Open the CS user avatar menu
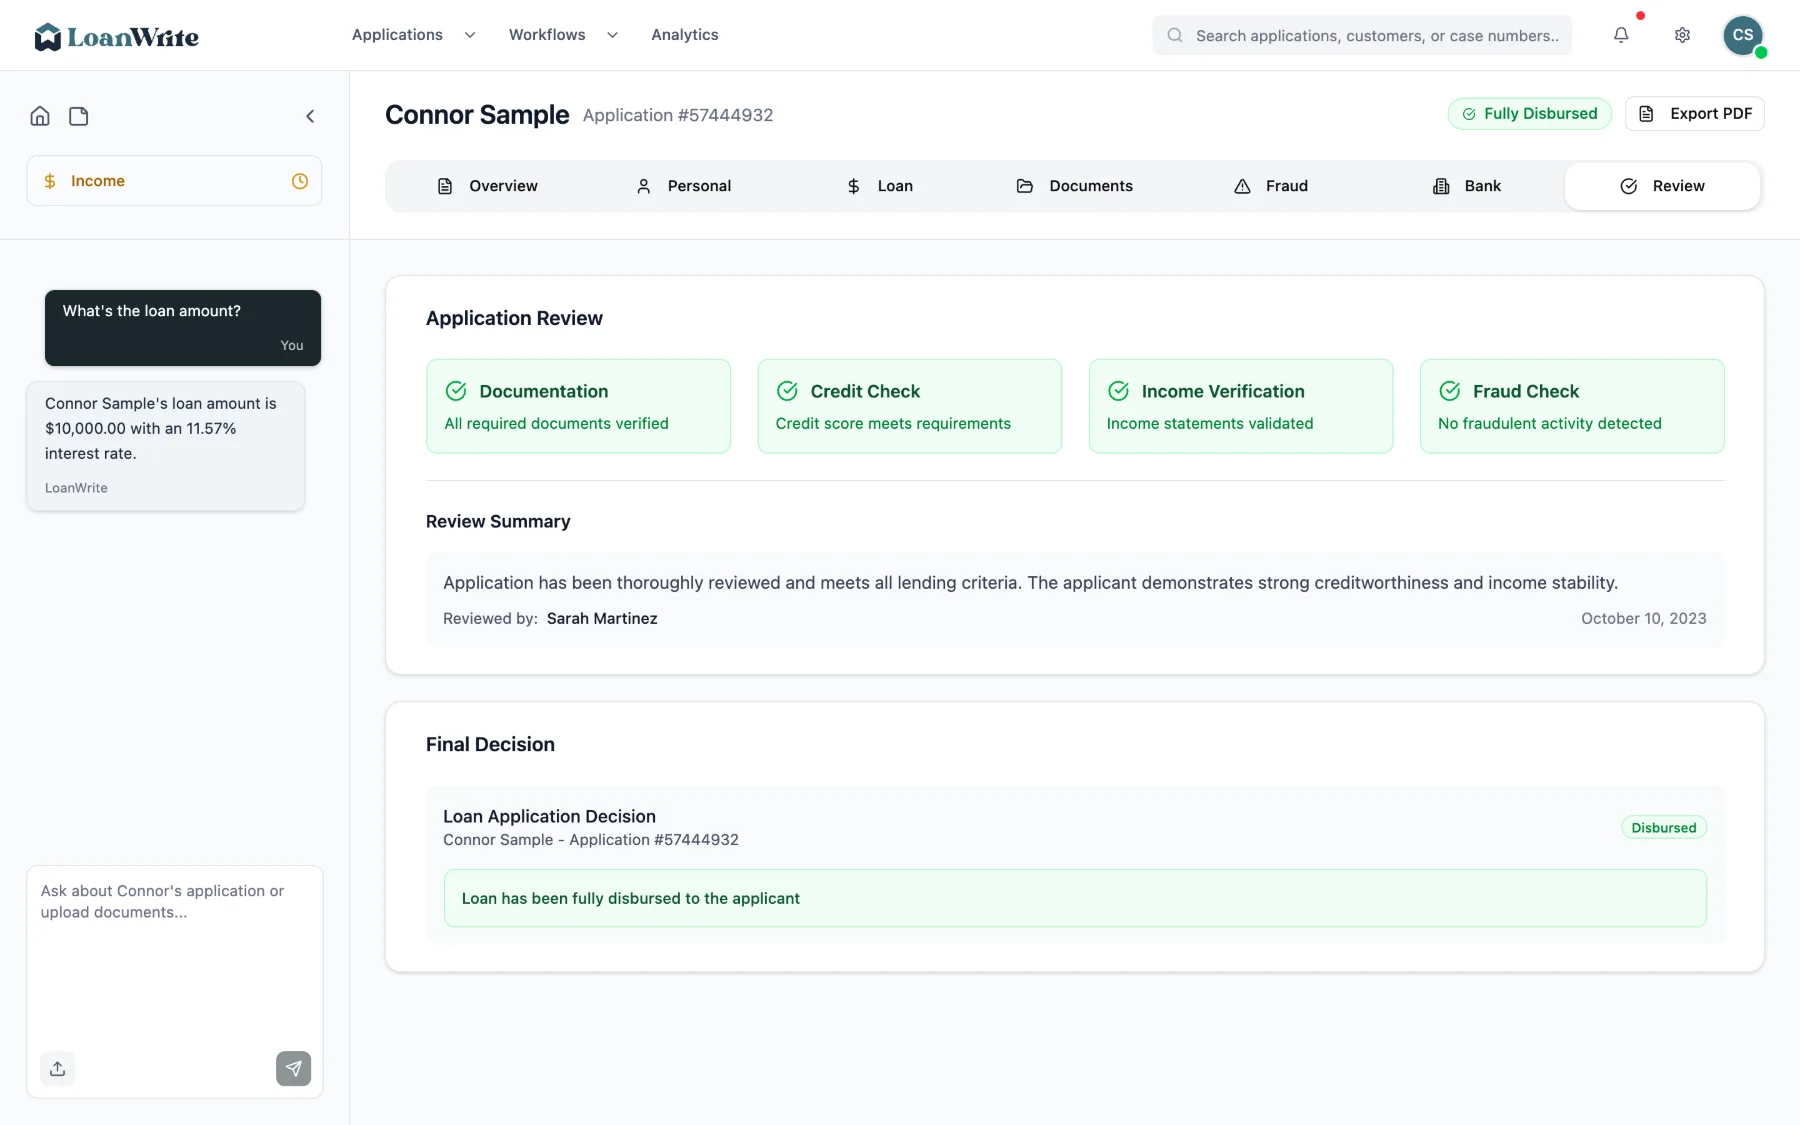 pos(1743,35)
